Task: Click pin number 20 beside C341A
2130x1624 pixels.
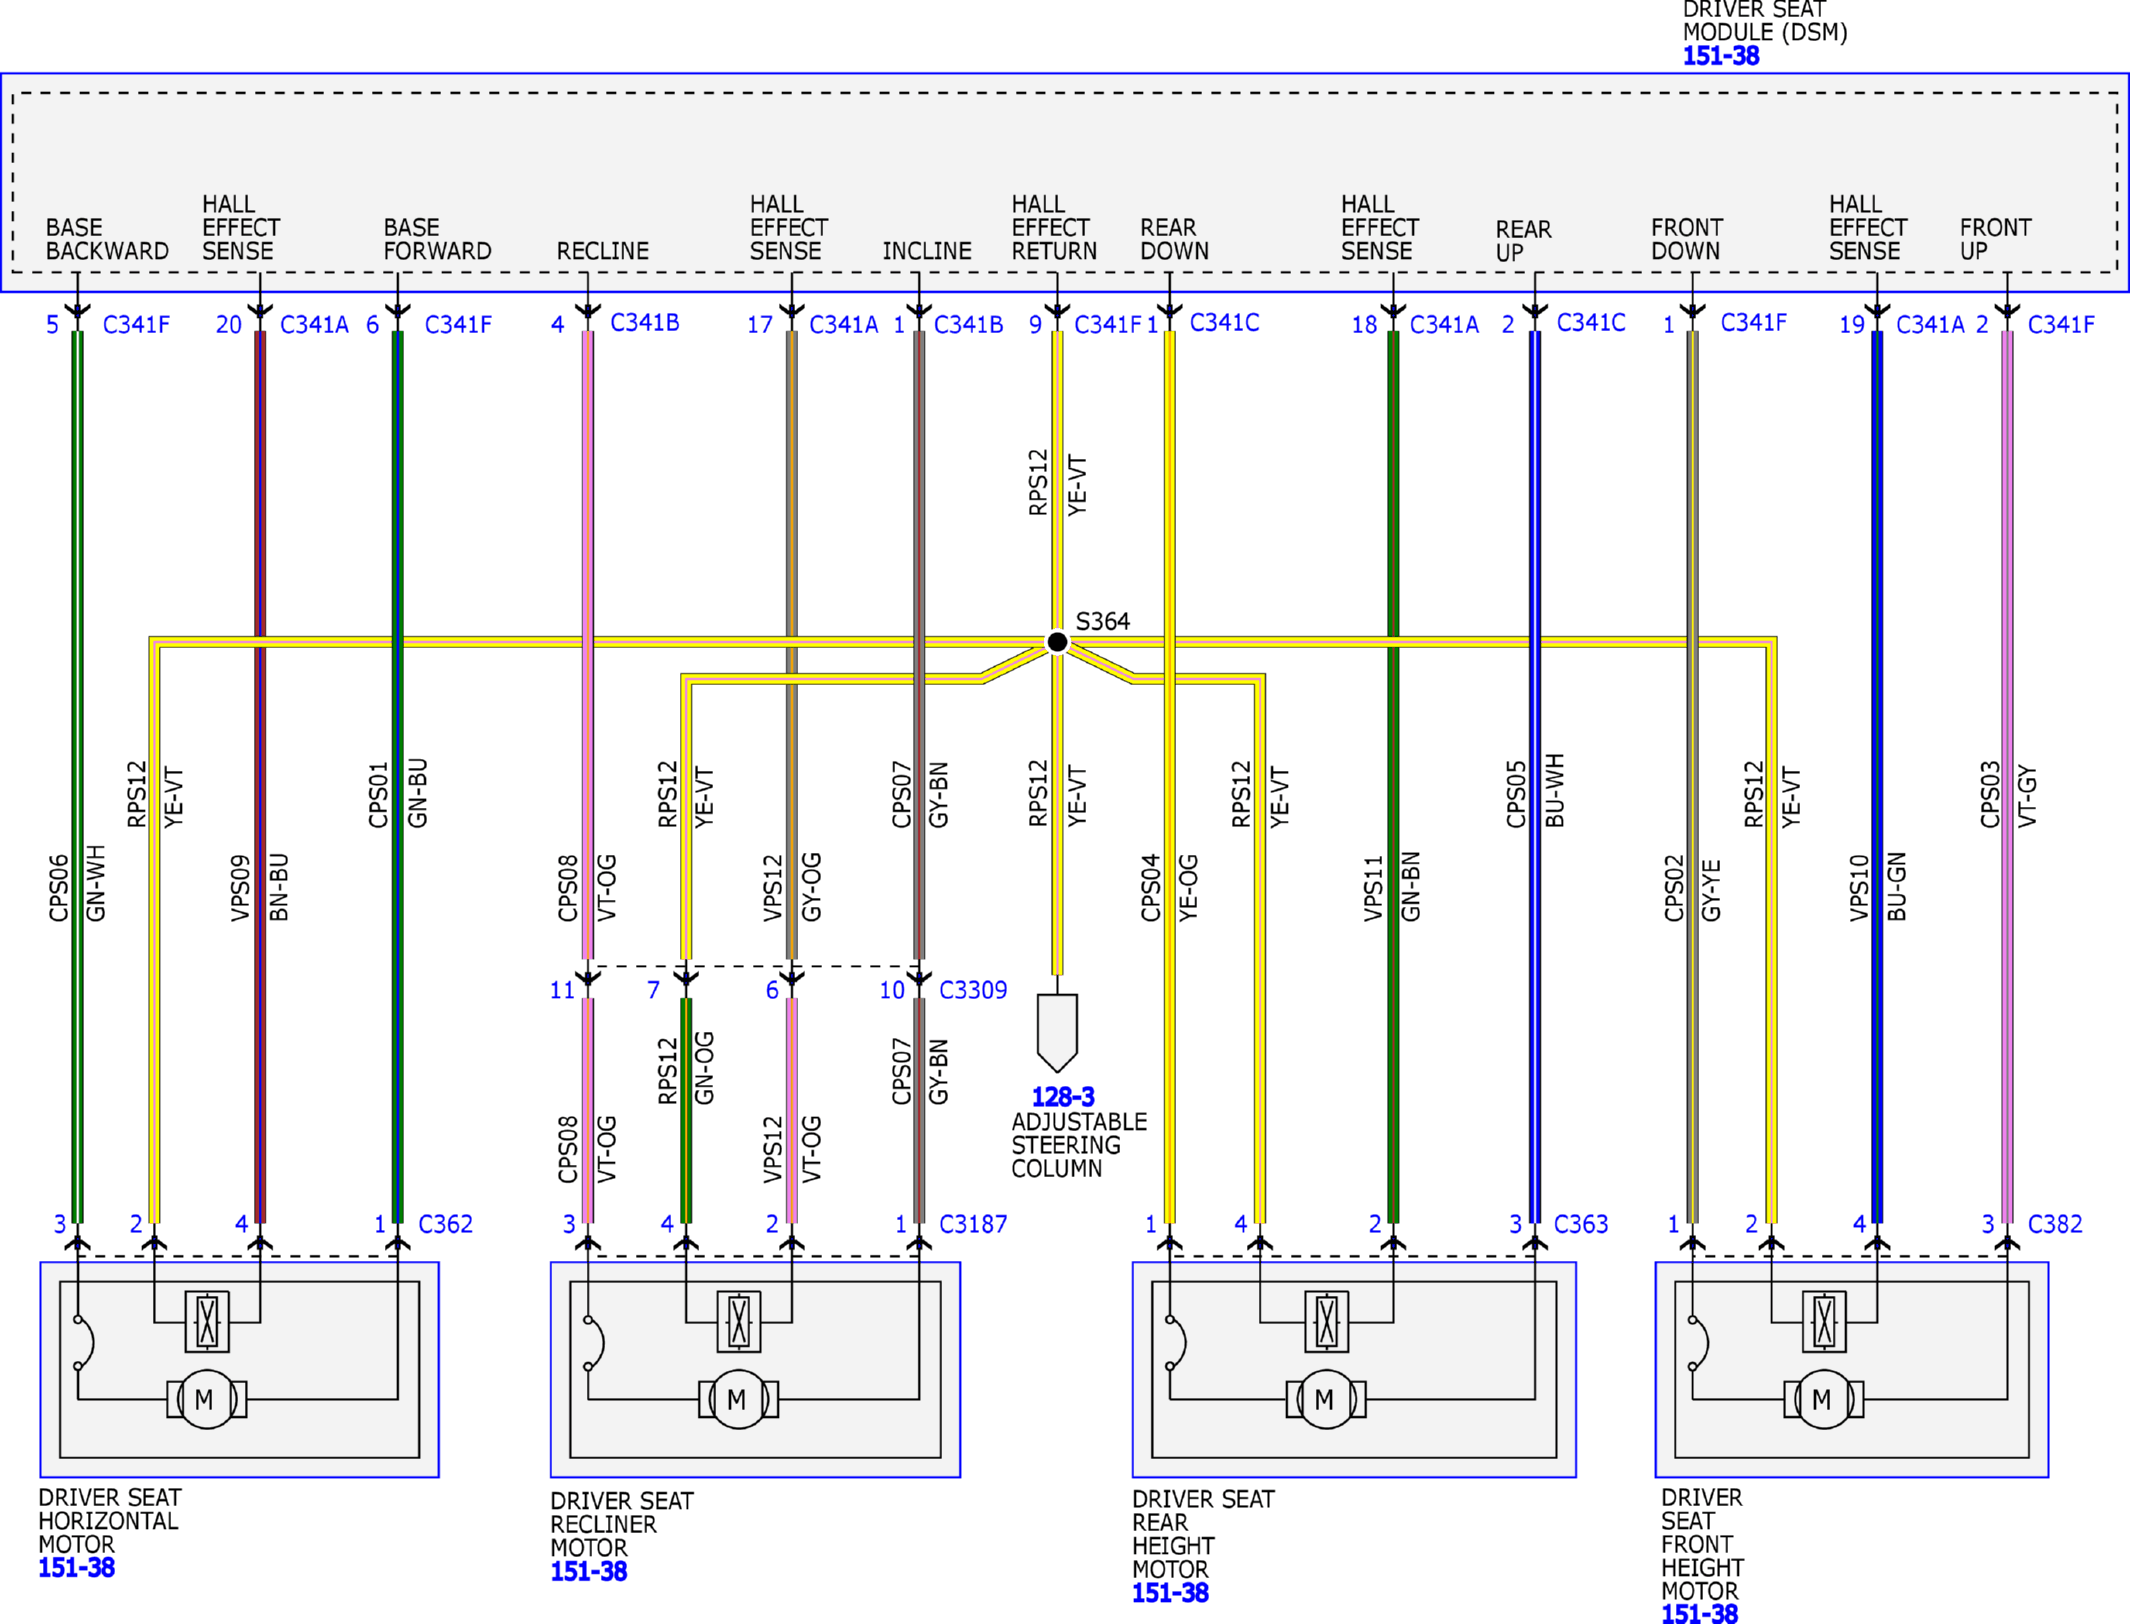Action: click(229, 325)
